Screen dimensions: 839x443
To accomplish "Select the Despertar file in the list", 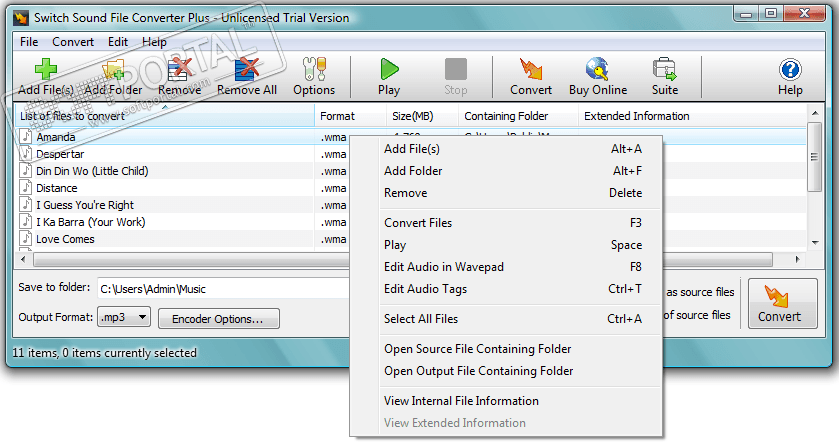I will (x=60, y=154).
